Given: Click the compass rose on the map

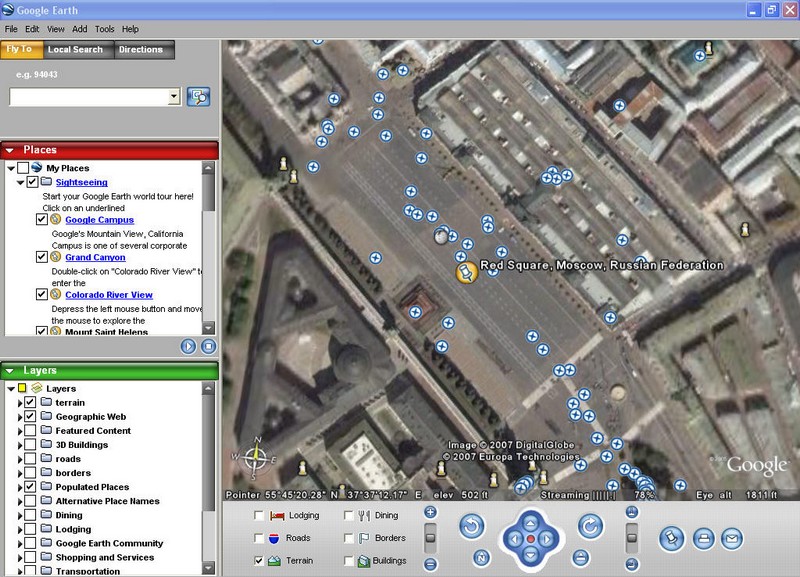Looking at the screenshot, I should [x=256, y=458].
